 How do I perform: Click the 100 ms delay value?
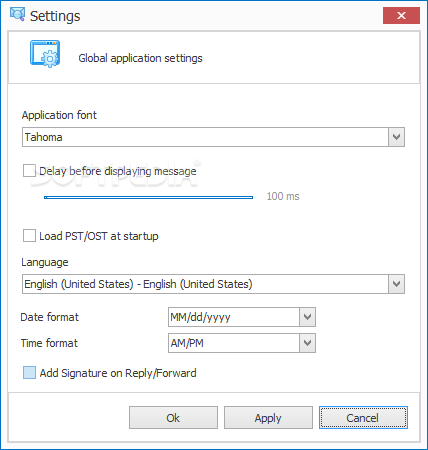pyautogui.click(x=283, y=196)
